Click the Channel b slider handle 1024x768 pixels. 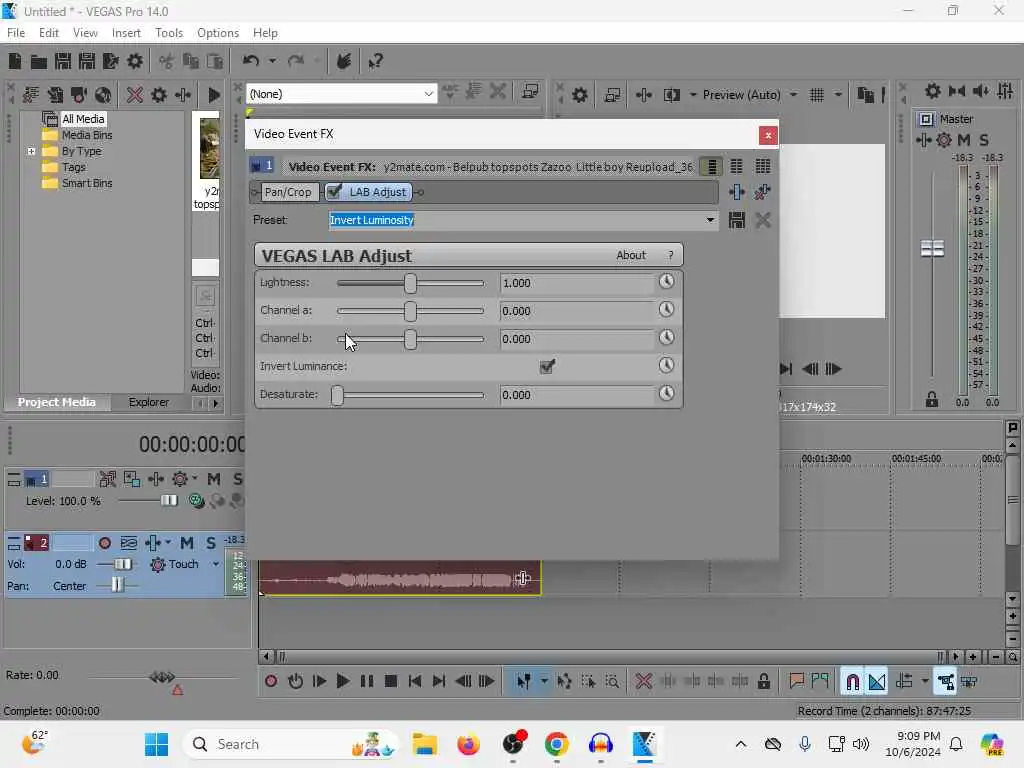click(410, 339)
